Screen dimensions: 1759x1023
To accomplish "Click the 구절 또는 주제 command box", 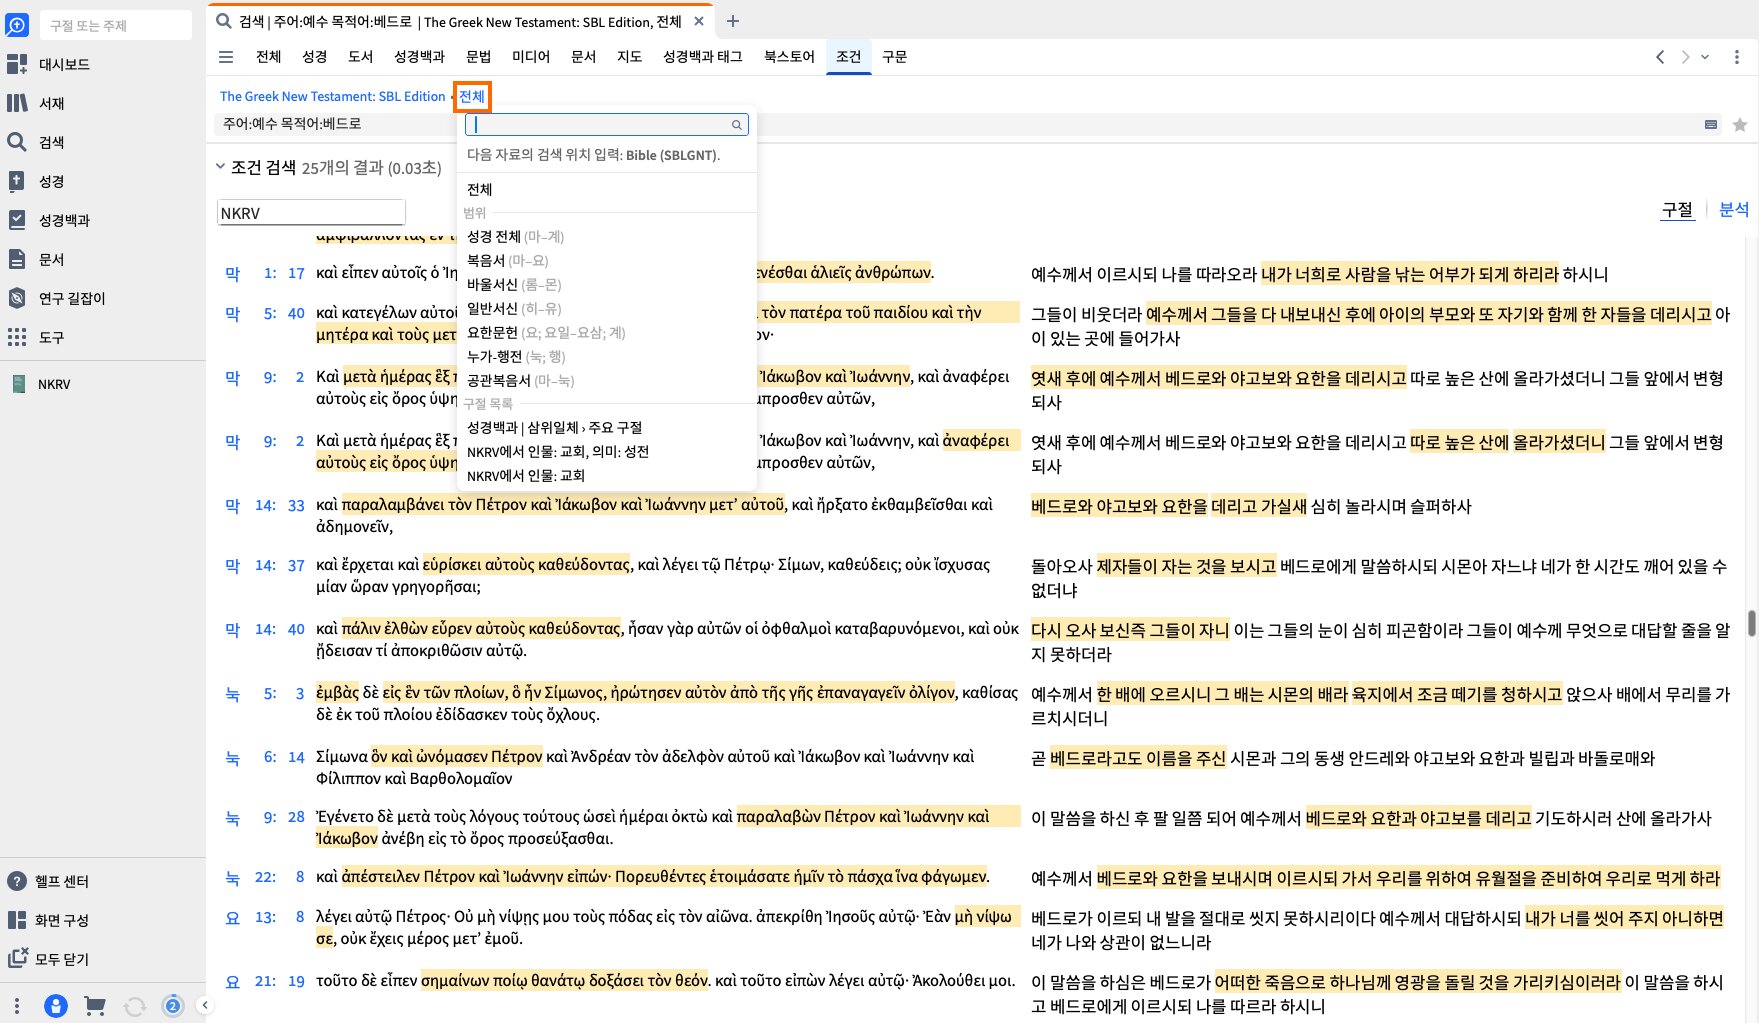I will click(115, 25).
